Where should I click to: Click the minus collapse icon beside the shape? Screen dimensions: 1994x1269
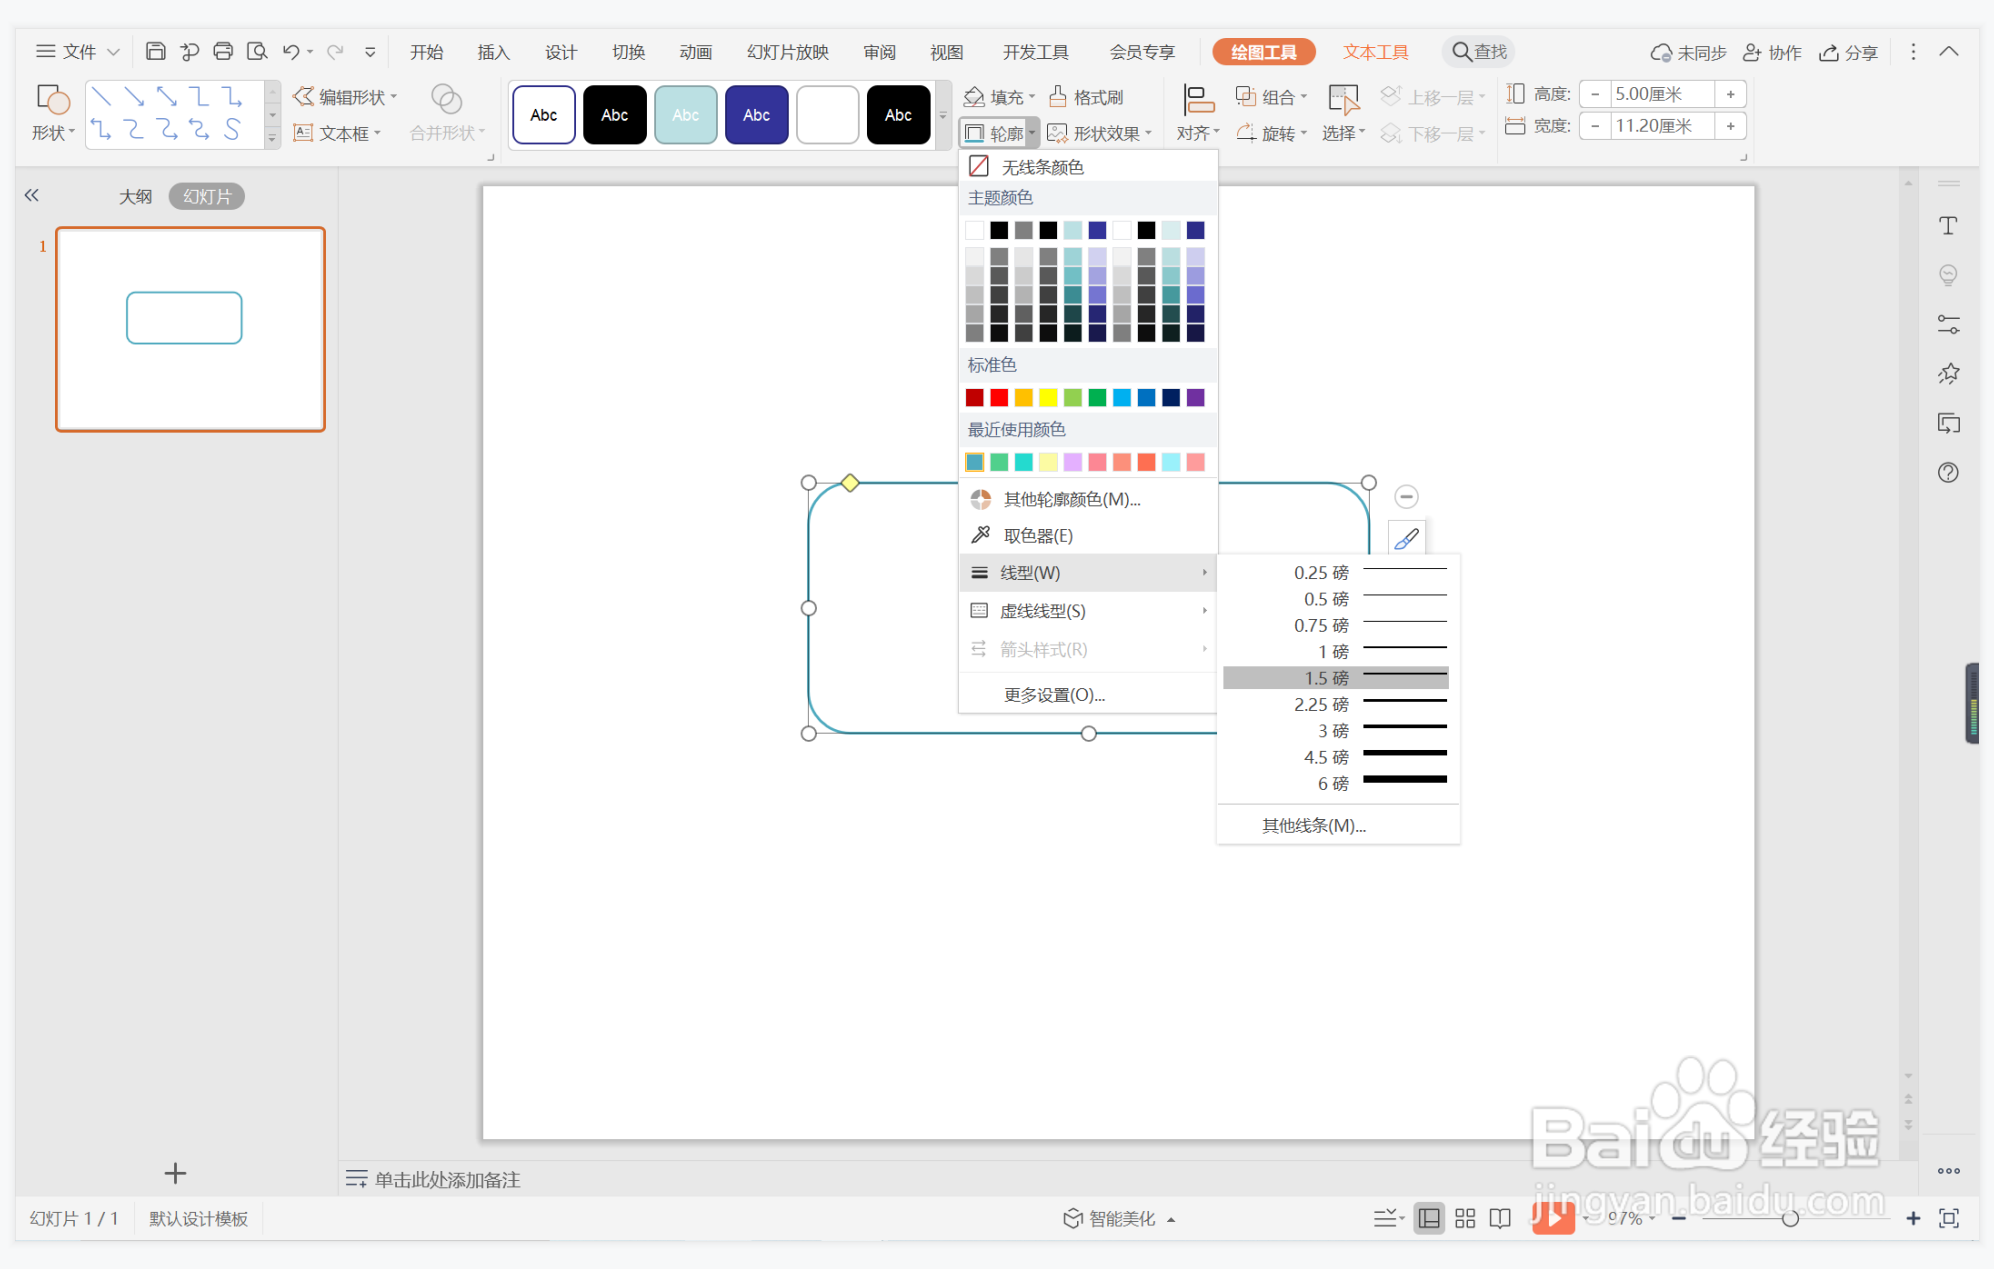tap(1406, 497)
